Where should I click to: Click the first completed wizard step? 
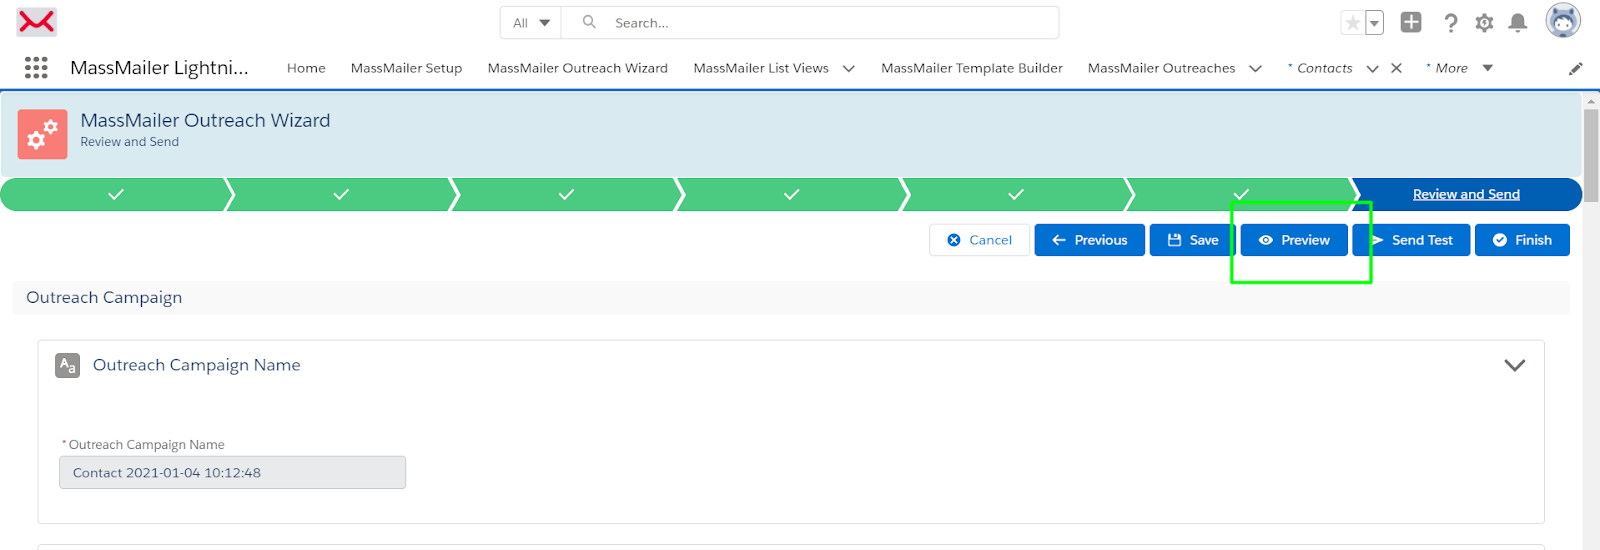pyautogui.click(x=115, y=194)
